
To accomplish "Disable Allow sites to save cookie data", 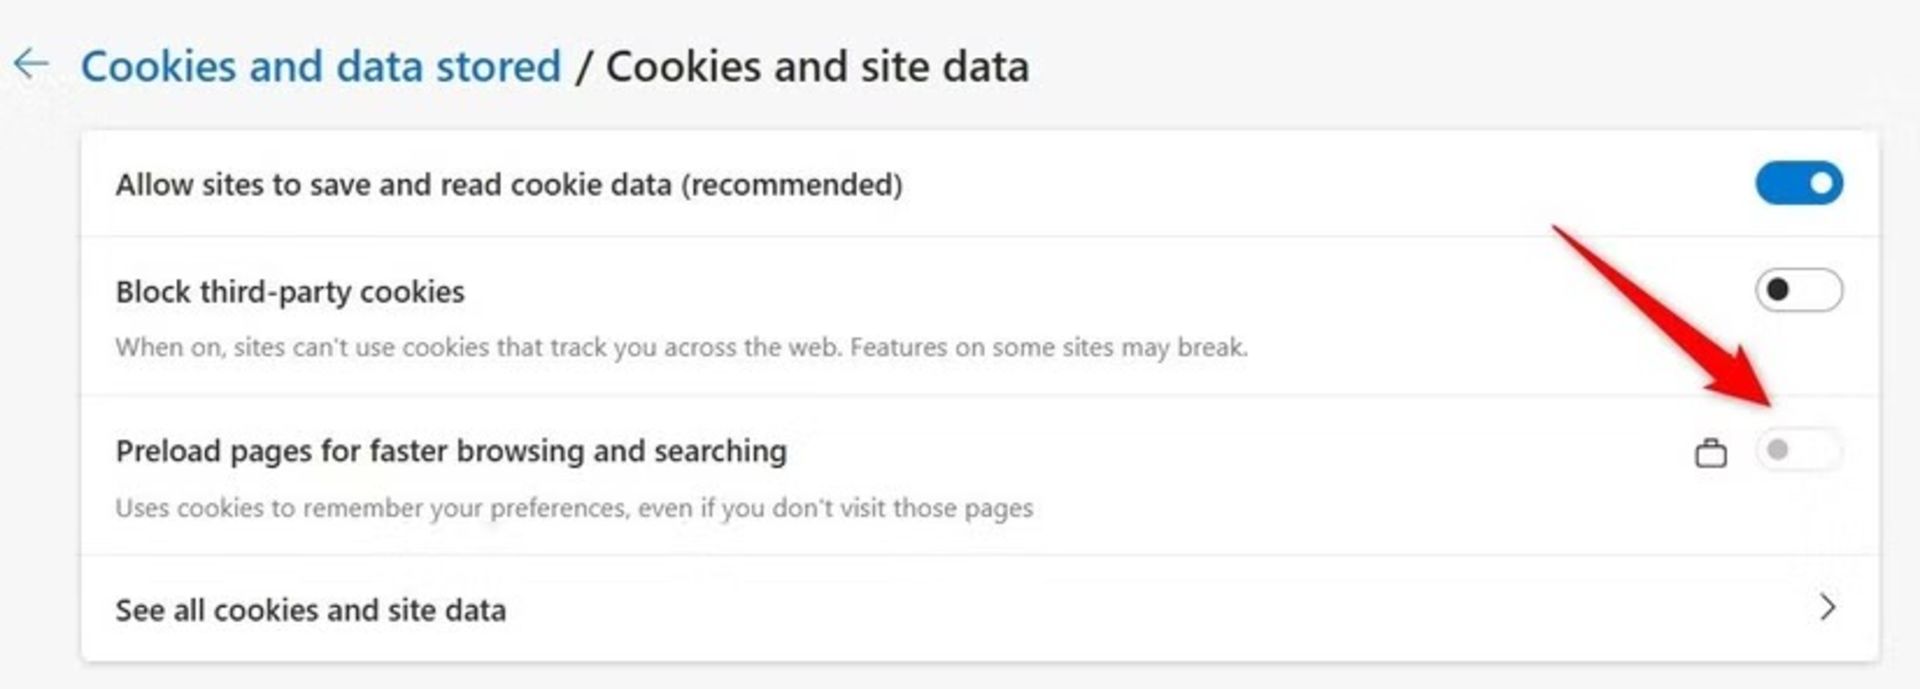I will click(x=1799, y=184).
